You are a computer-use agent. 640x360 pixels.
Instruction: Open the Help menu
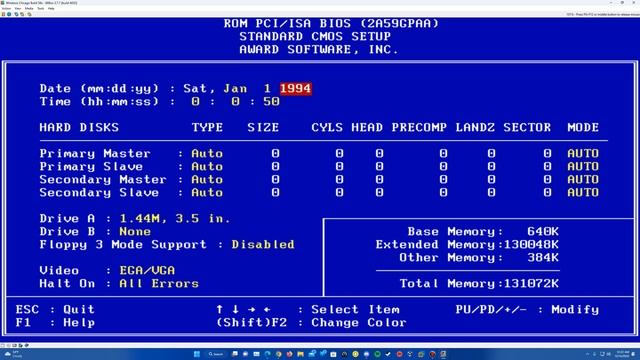tap(51, 8)
